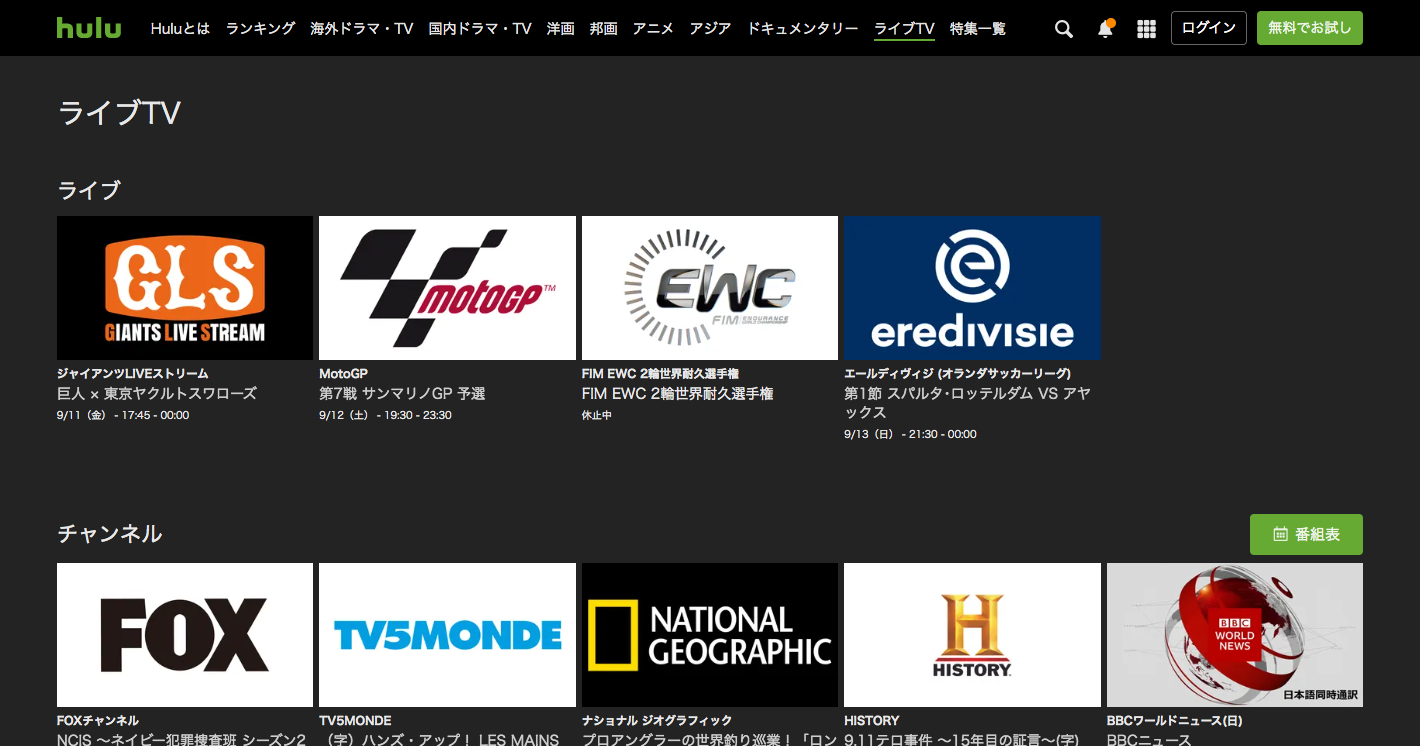Click the 休止中 status text
The width and height of the screenshot is (1420, 746).
point(597,415)
